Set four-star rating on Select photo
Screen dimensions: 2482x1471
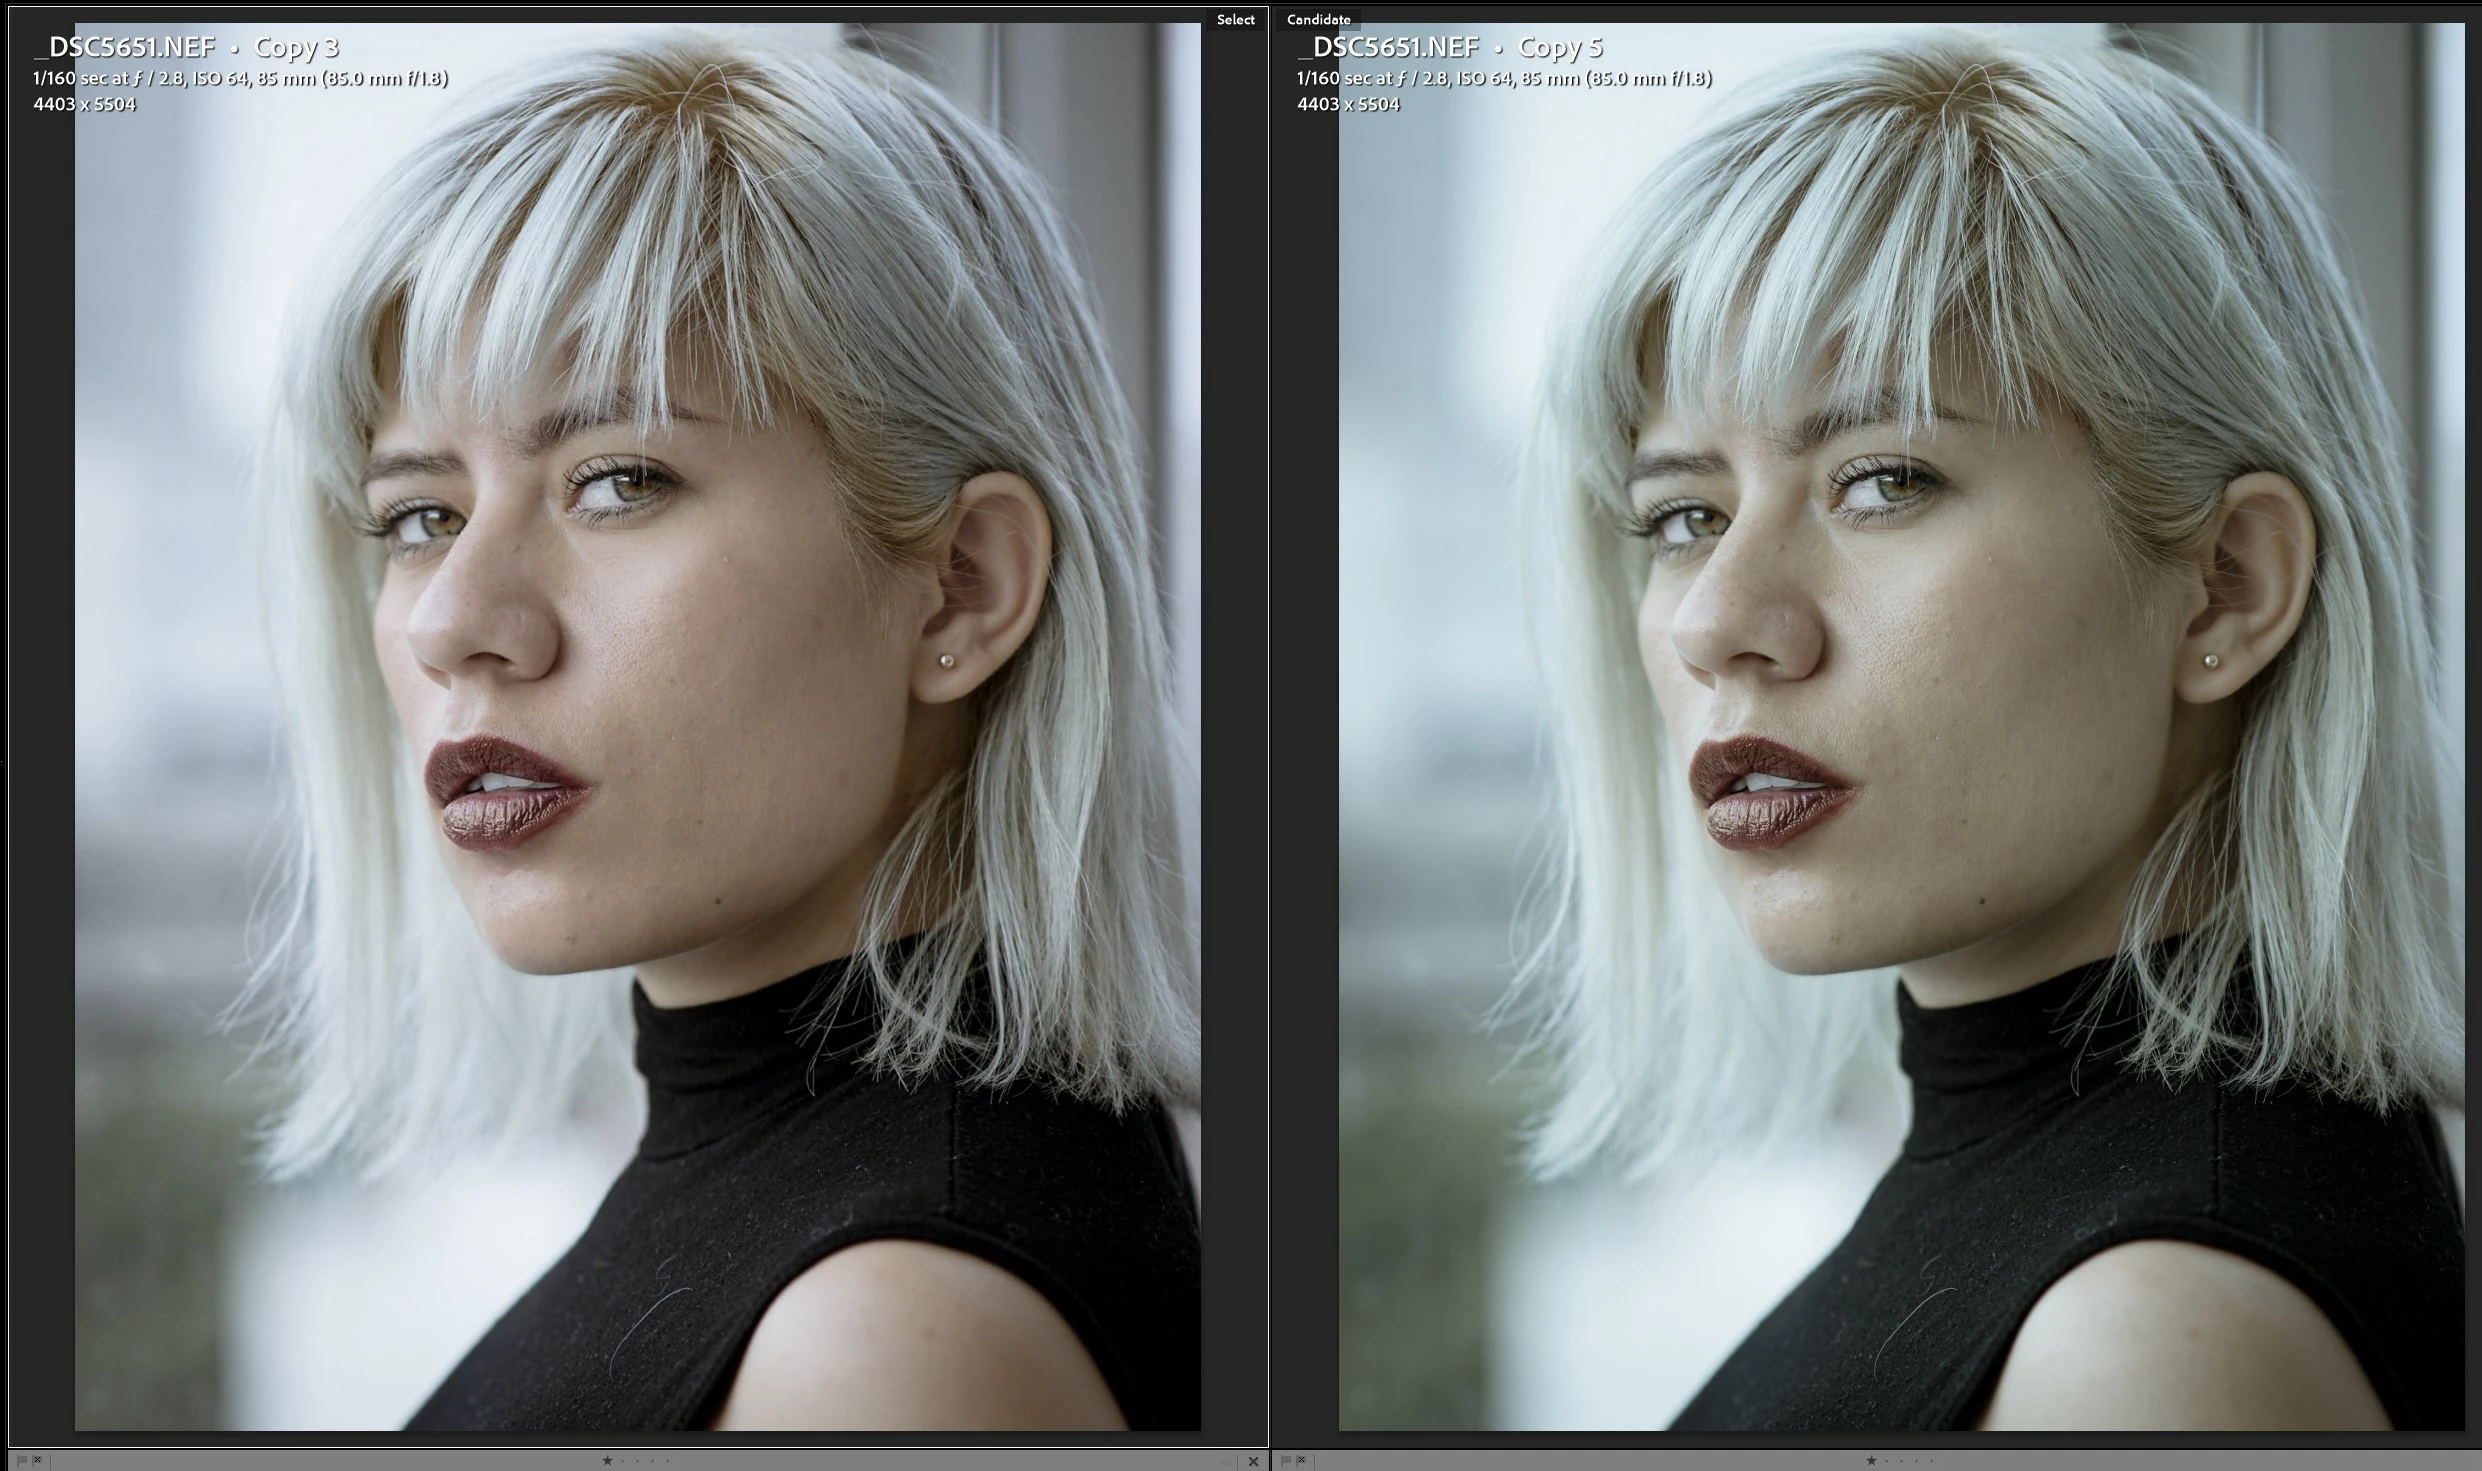pyautogui.click(x=653, y=1460)
